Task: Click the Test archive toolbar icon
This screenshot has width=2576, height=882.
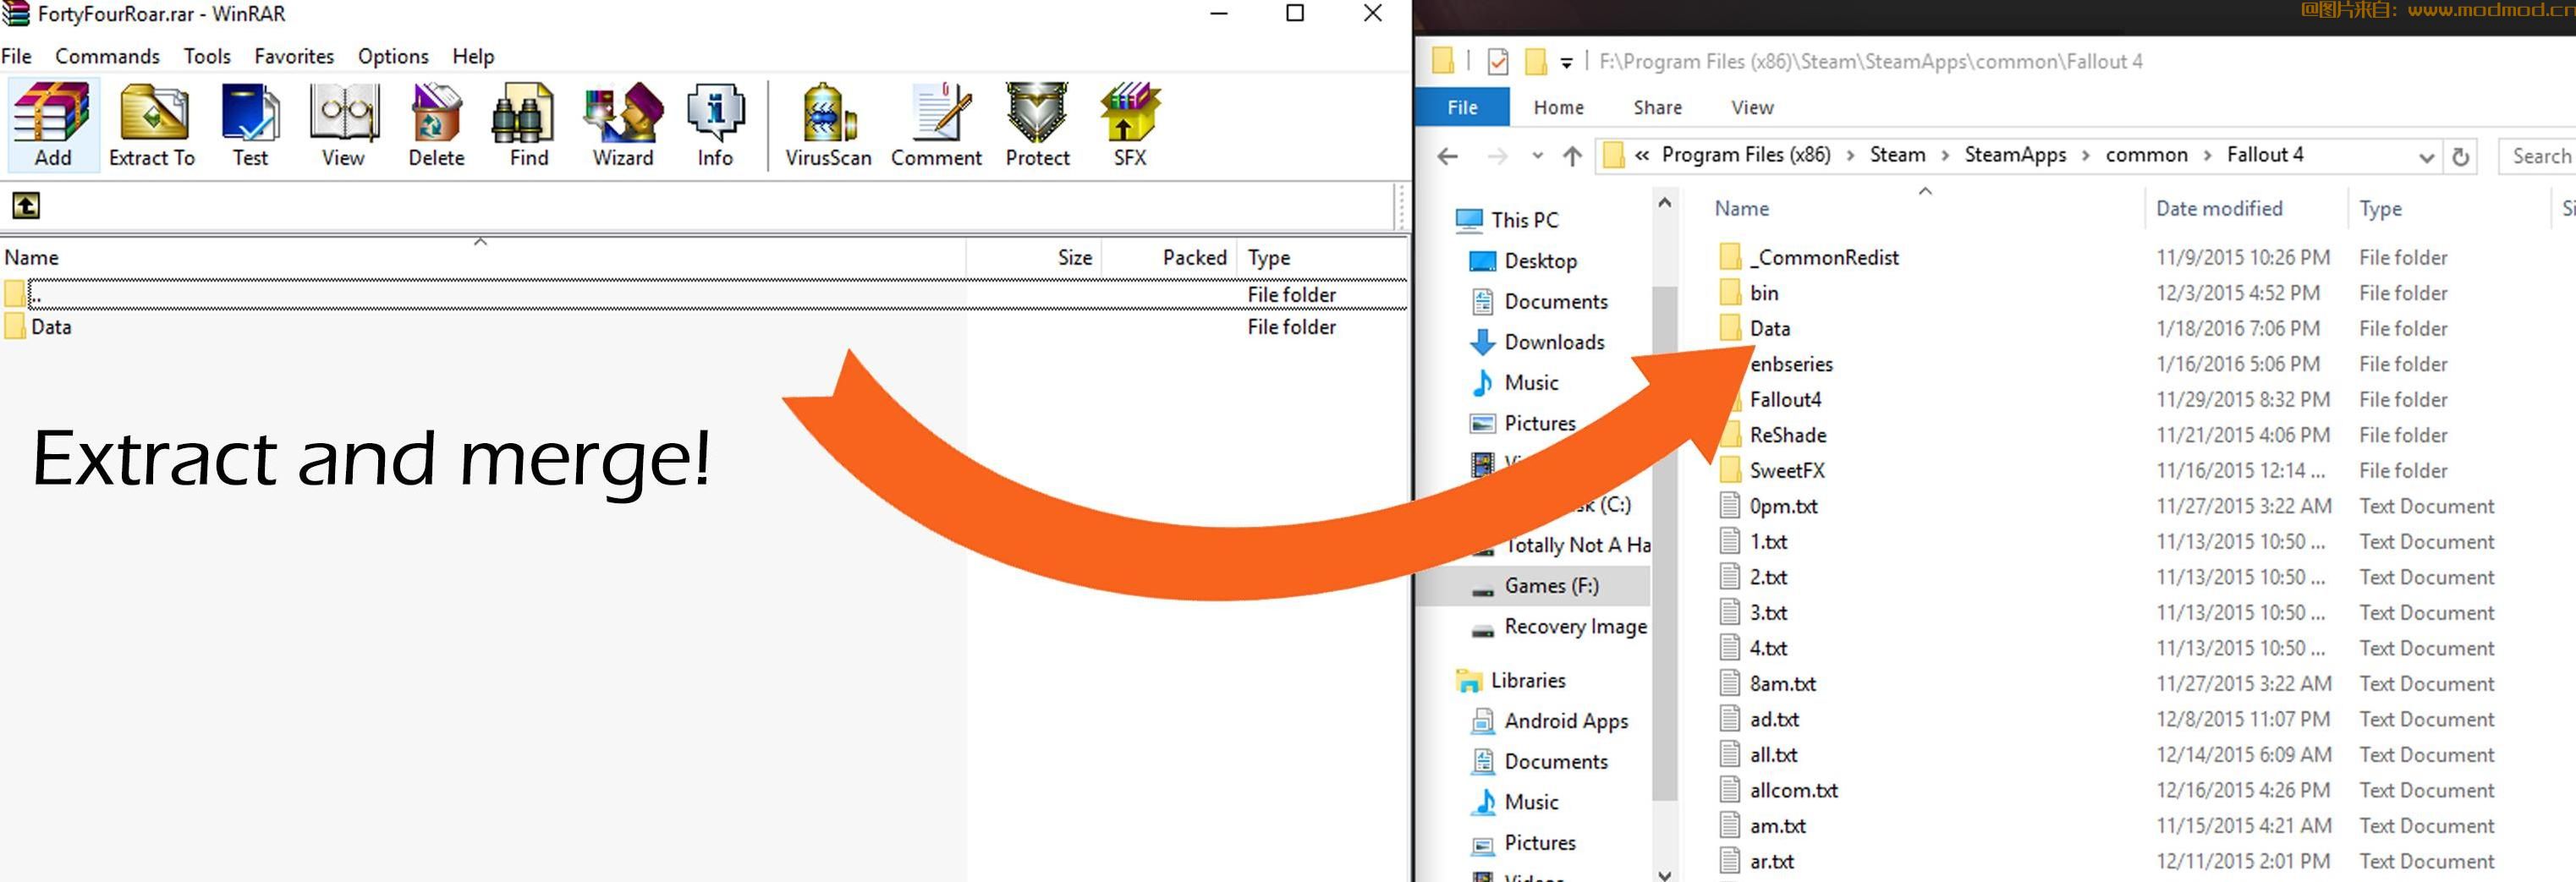Action: (x=250, y=124)
